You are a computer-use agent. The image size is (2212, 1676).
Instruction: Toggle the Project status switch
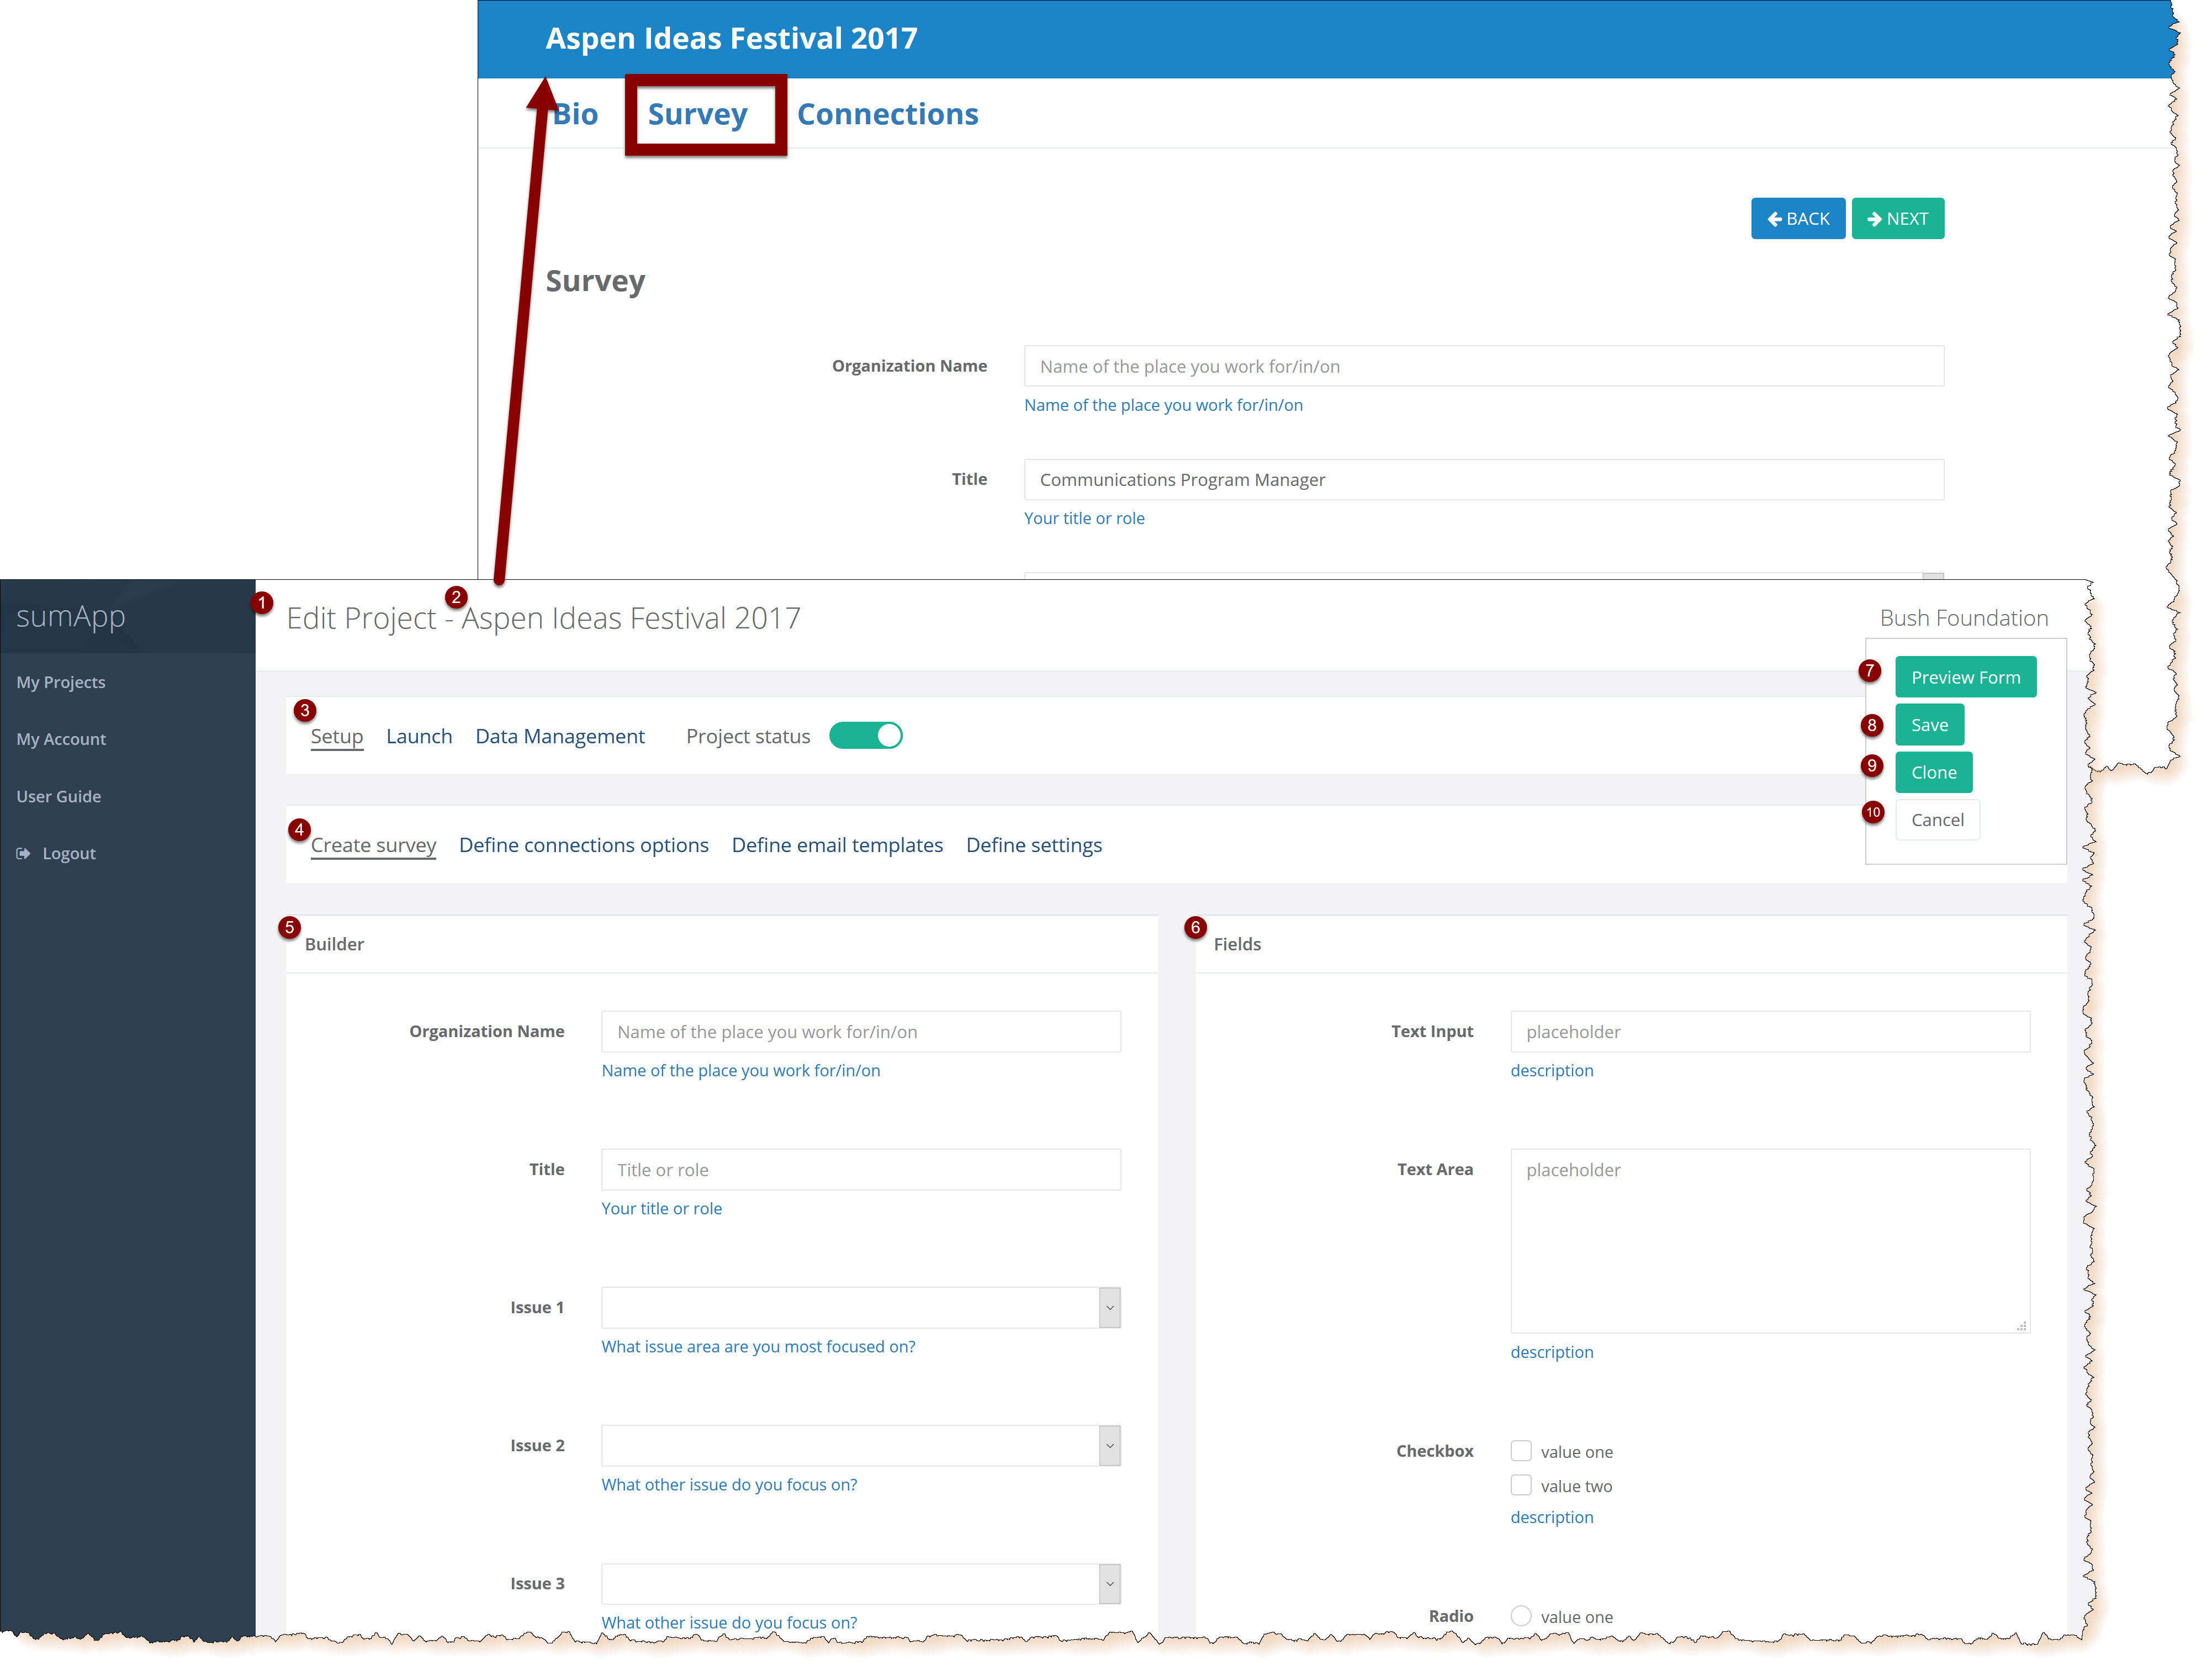point(866,736)
